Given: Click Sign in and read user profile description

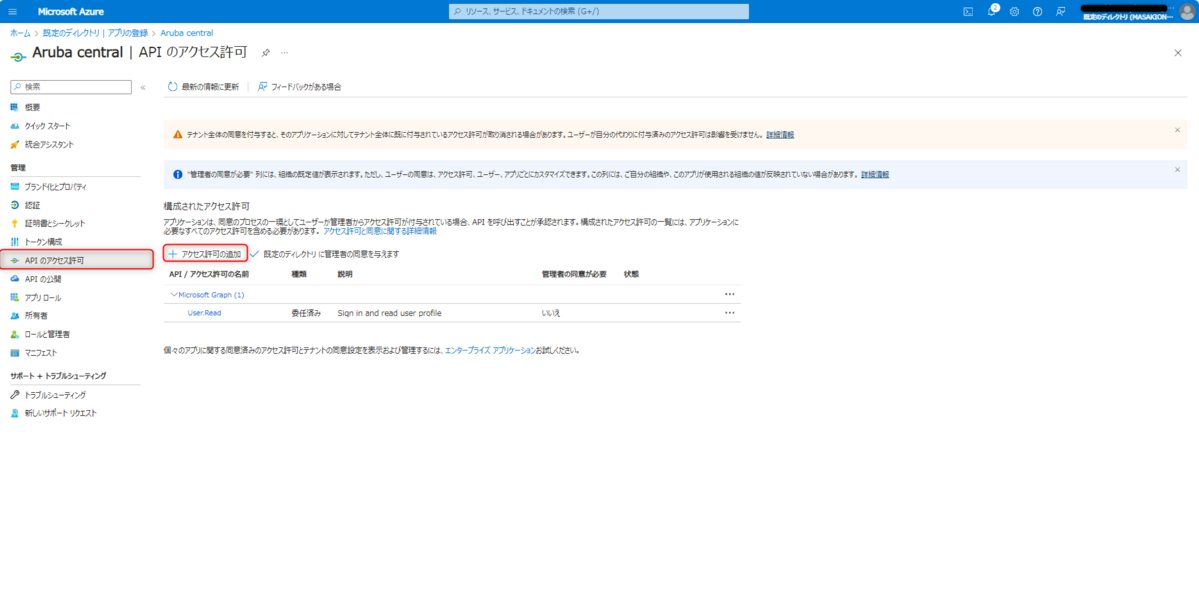Looking at the screenshot, I should tap(389, 313).
